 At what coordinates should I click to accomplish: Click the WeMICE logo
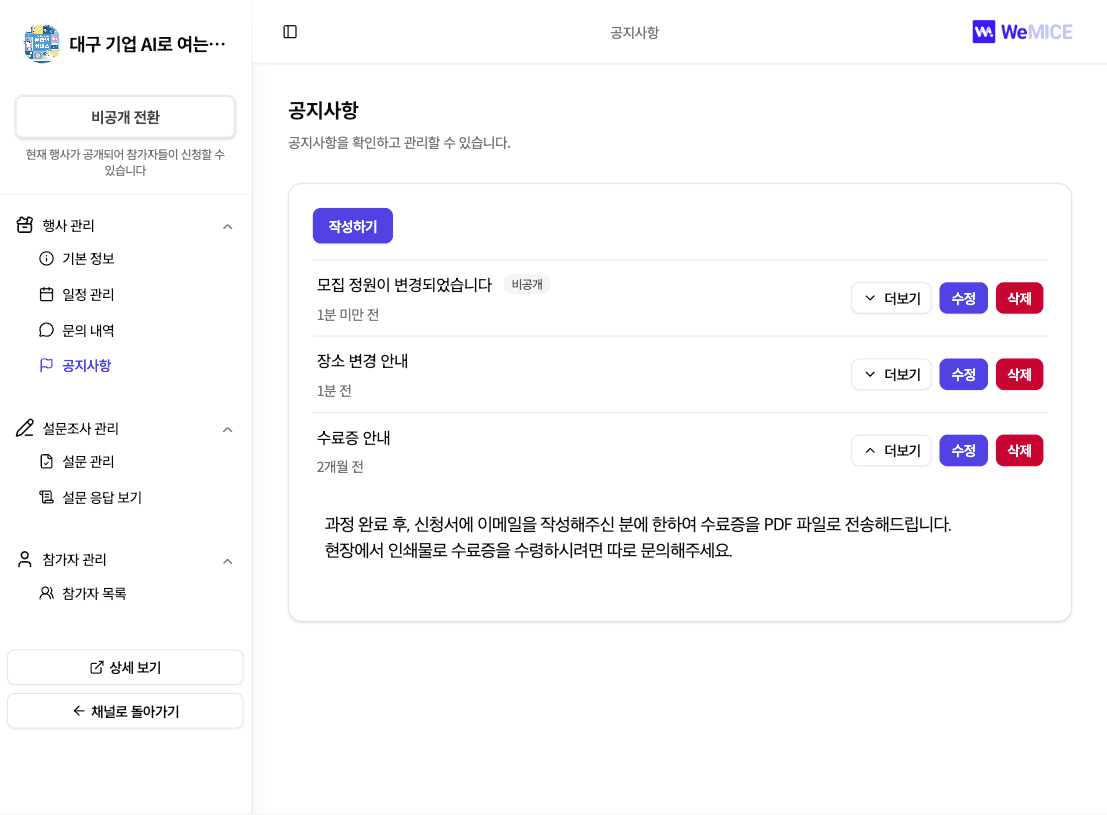pyautogui.click(x=1022, y=32)
